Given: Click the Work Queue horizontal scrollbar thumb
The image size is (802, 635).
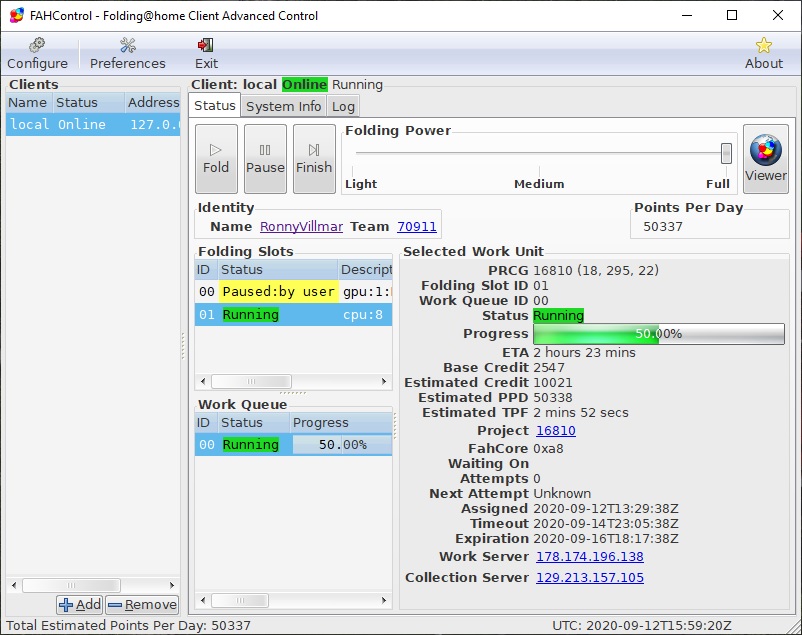Looking at the screenshot, I should point(240,600).
